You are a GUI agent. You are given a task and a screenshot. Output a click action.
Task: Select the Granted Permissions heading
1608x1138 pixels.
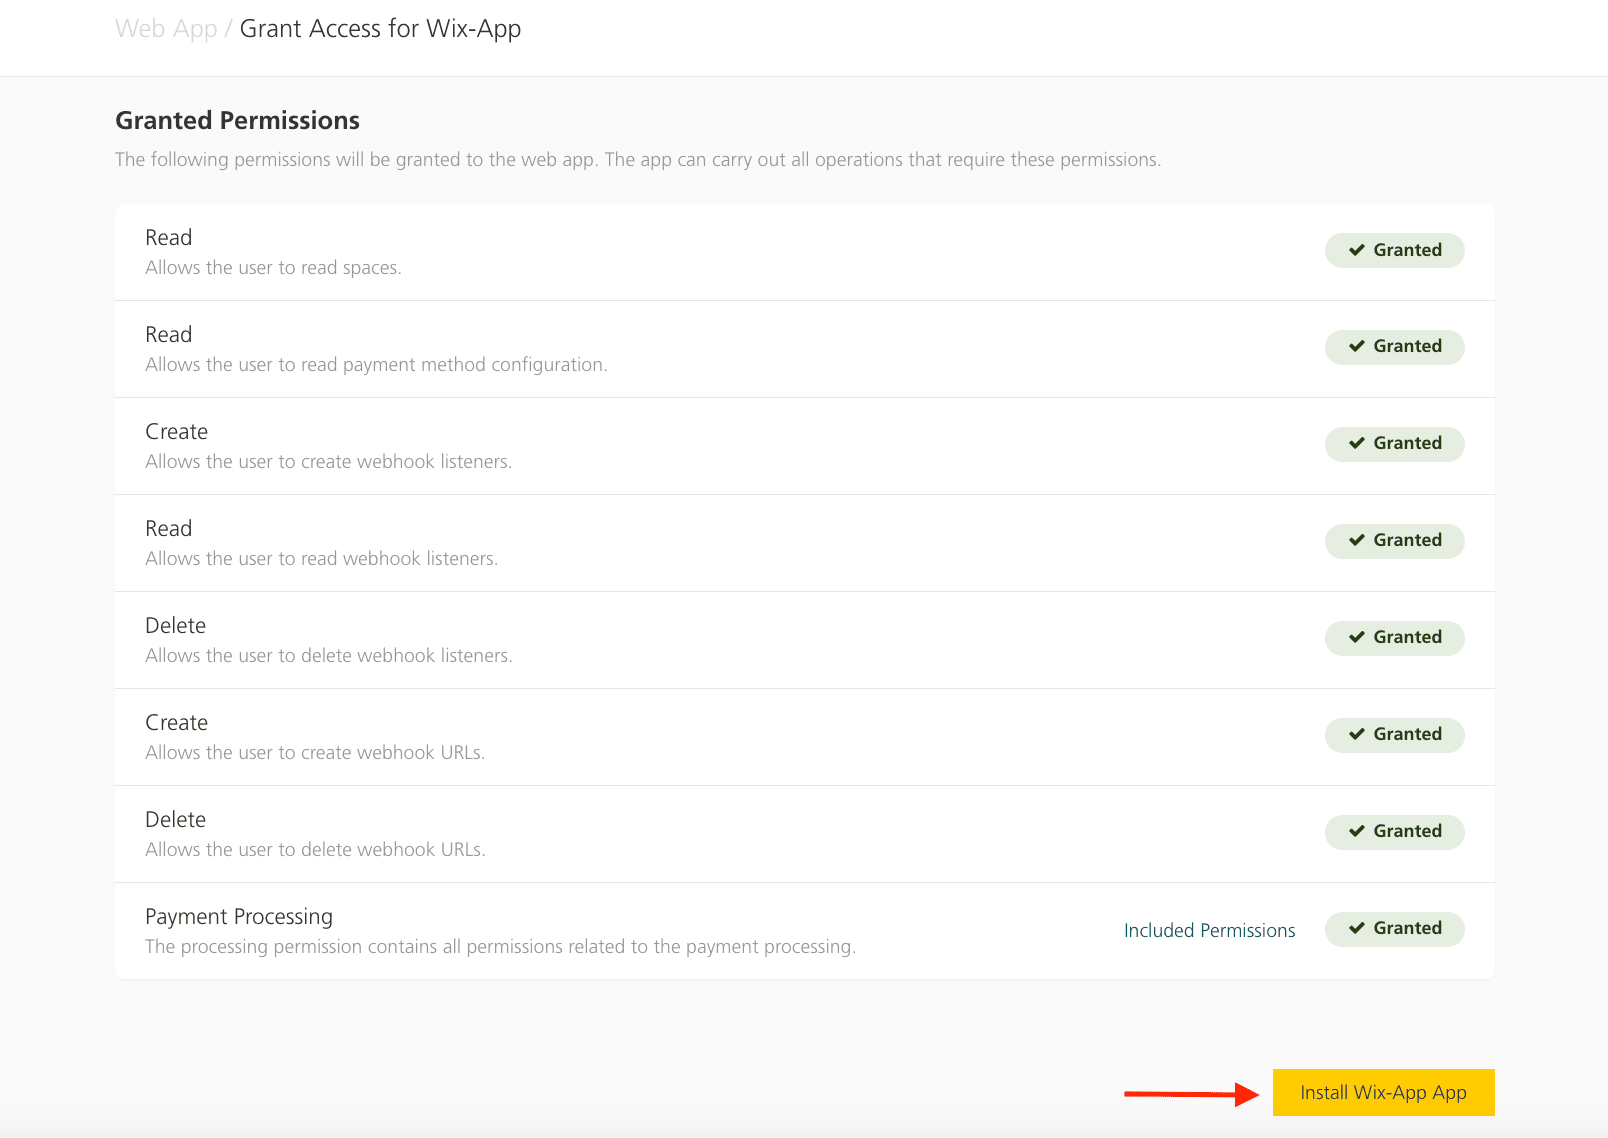(237, 120)
